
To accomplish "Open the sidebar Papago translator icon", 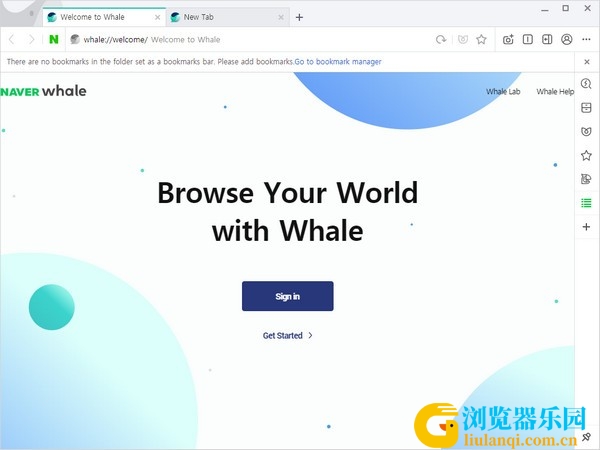I will coord(586,132).
